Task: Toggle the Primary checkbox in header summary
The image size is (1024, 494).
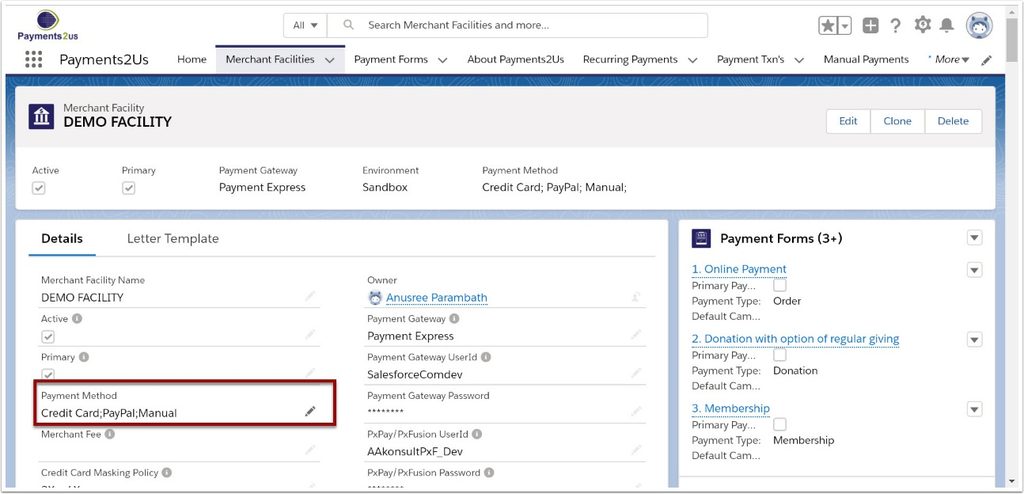Action: [x=129, y=188]
